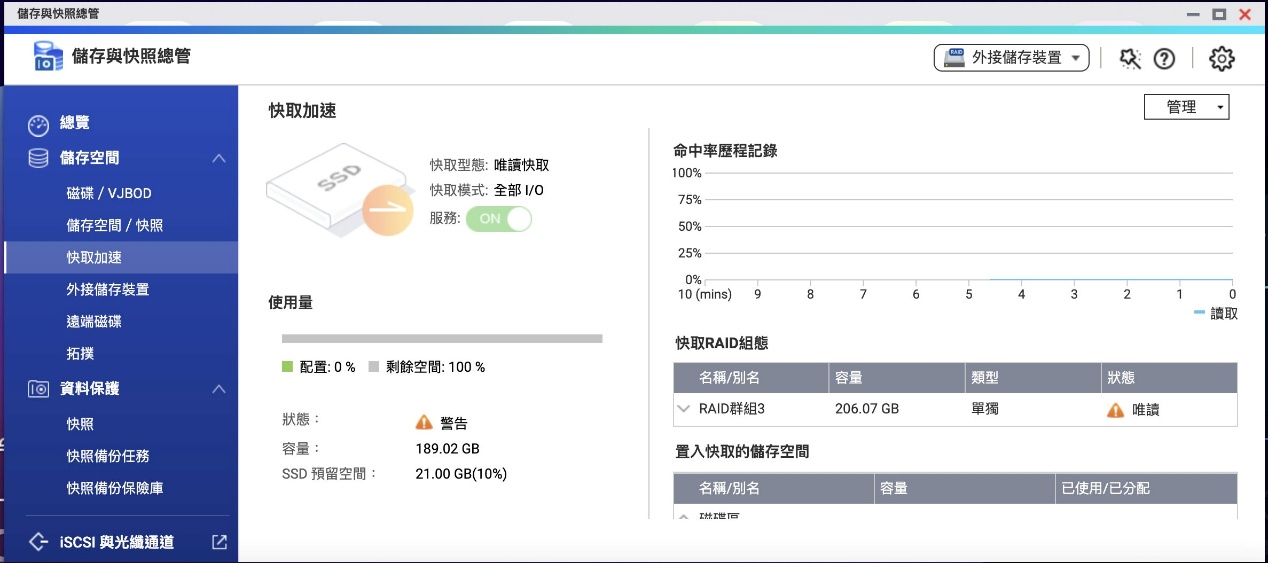Click the green 配置 legend swatch

click(x=287, y=367)
